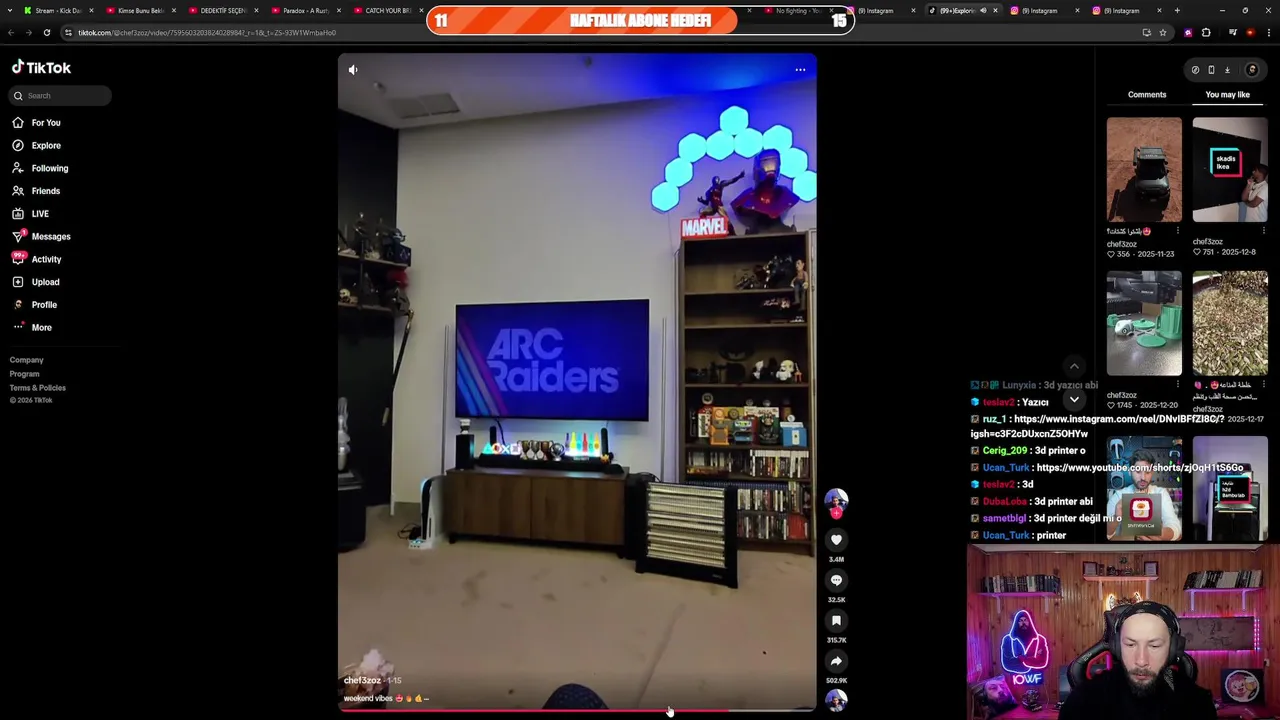
Task: Click the 356 likes count on Jeep card
Action: [x=1124, y=254]
